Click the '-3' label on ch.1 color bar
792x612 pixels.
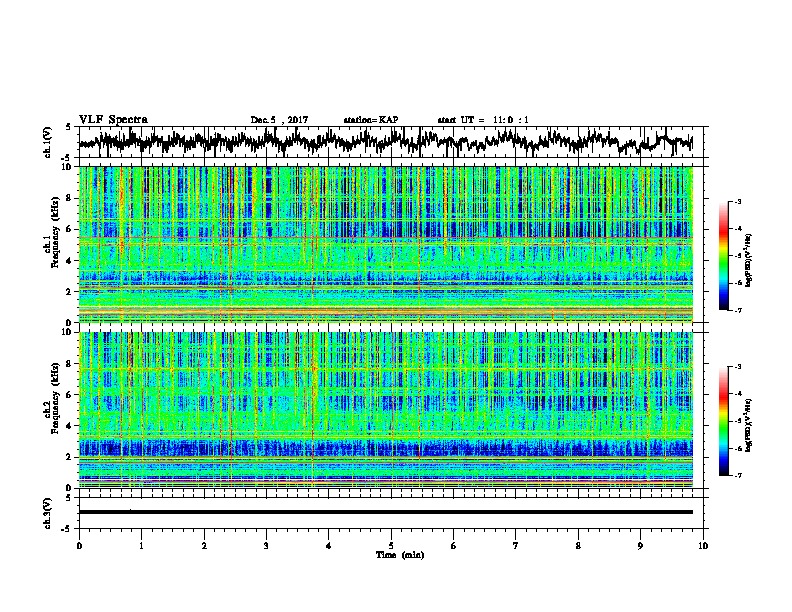(737, 202)
